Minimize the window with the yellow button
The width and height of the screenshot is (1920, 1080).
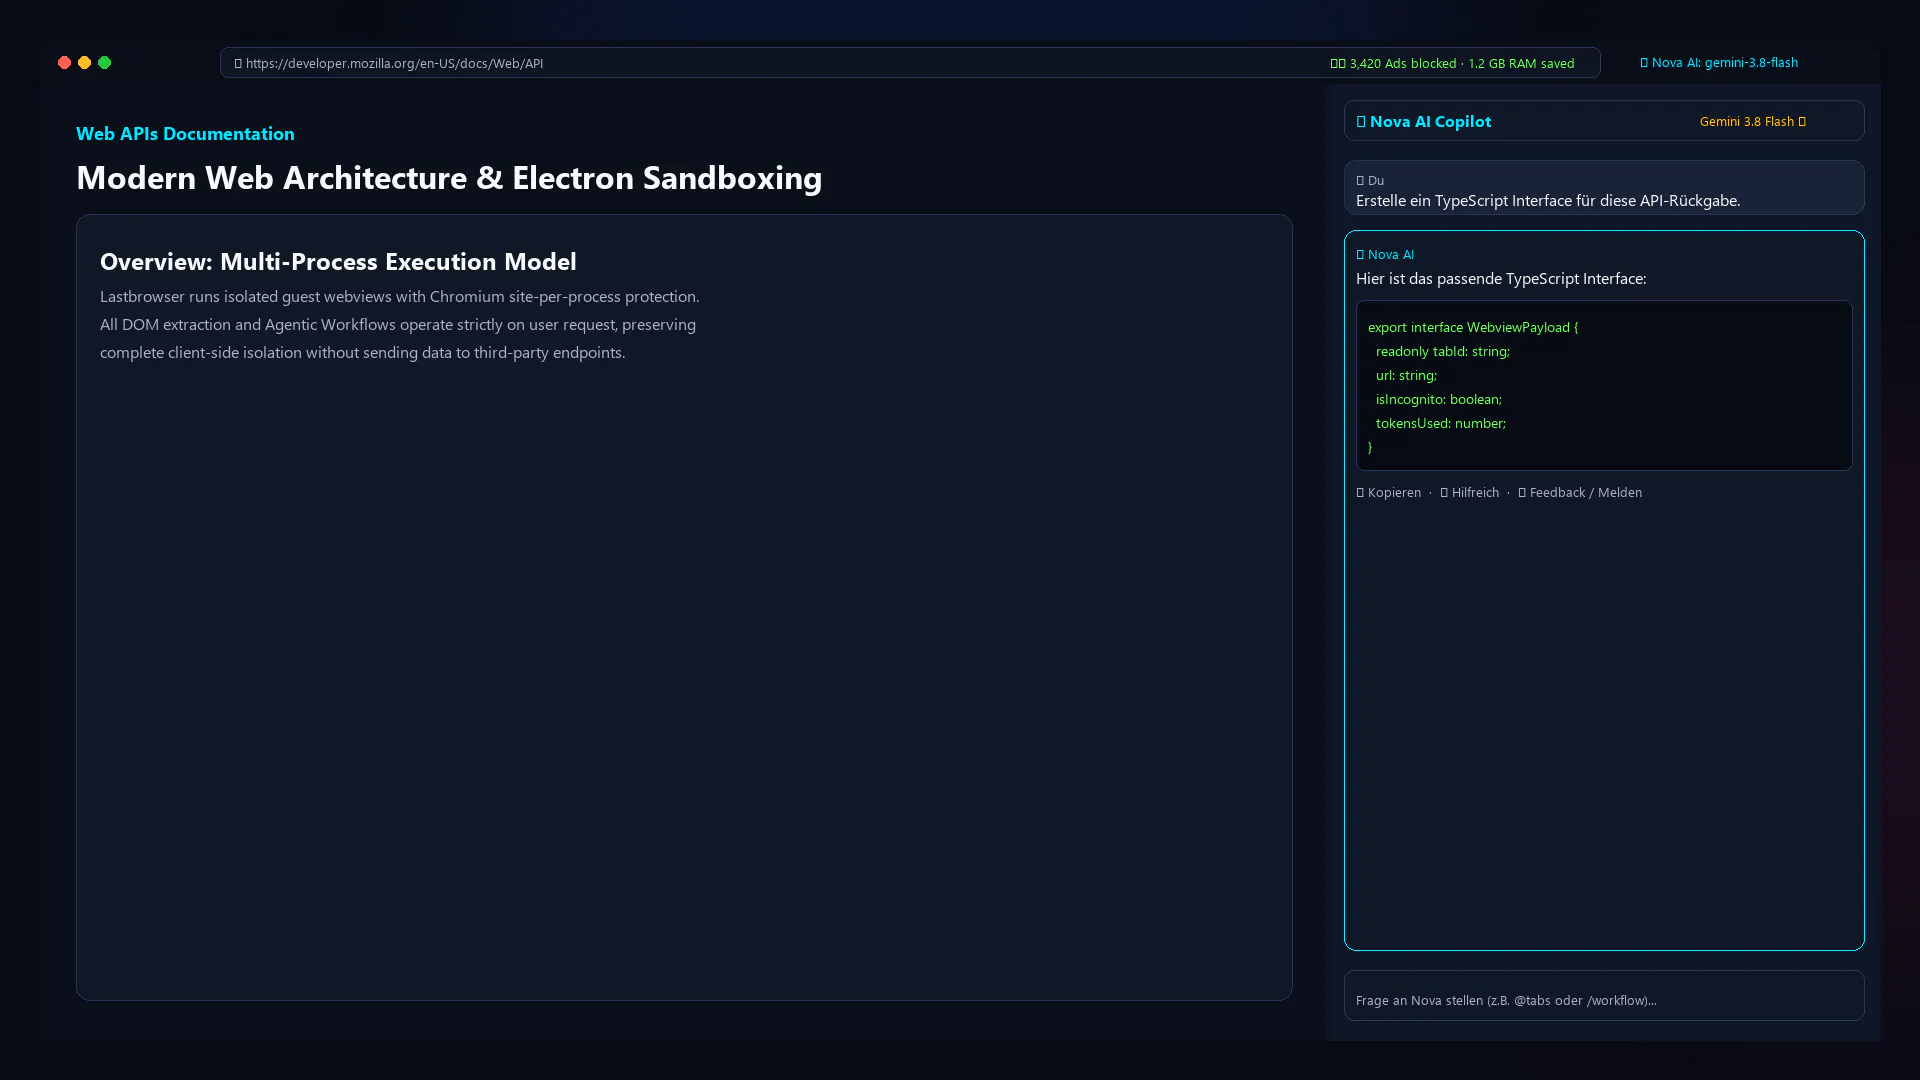(x=84, y=63)
